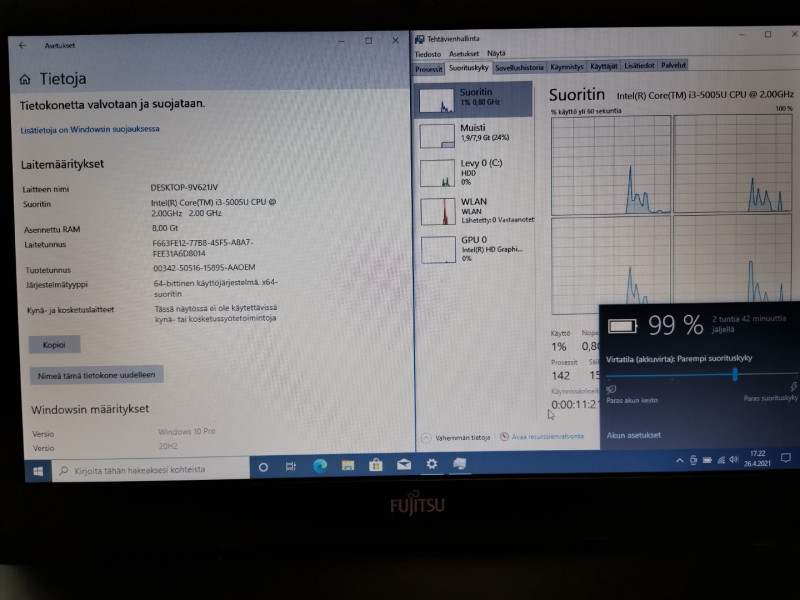This screenshot has width=800, height=600.
Task: Switch to the Palvelut tab
Action: click(673, 65)
